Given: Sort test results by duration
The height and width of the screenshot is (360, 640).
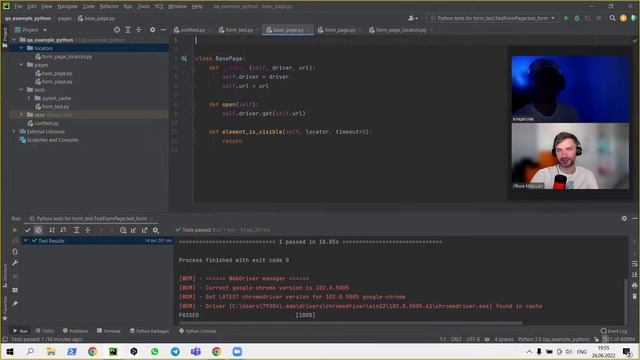Looking at the screenshot, I should [63, 230].
